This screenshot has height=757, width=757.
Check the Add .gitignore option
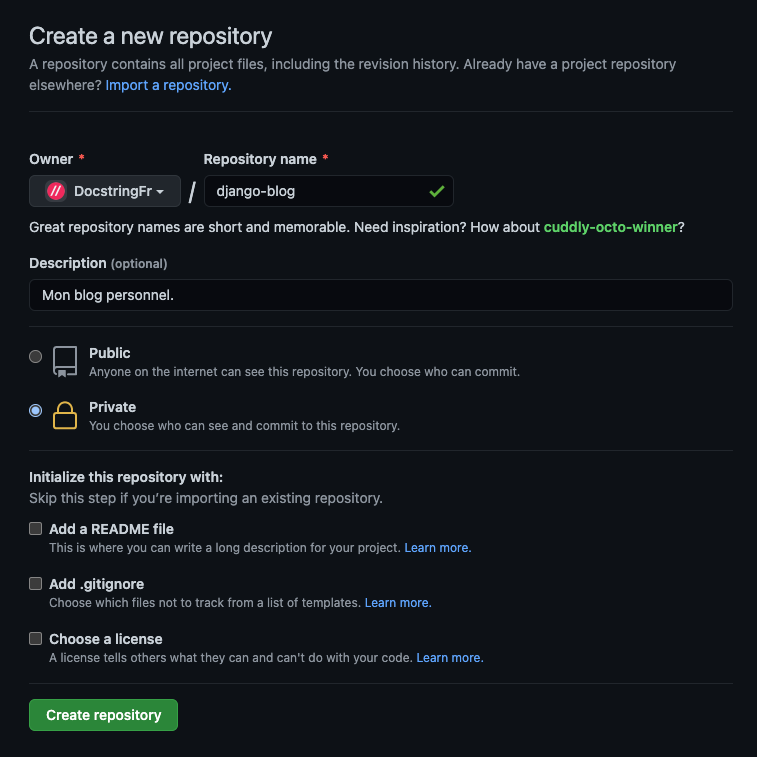[36, 584]
